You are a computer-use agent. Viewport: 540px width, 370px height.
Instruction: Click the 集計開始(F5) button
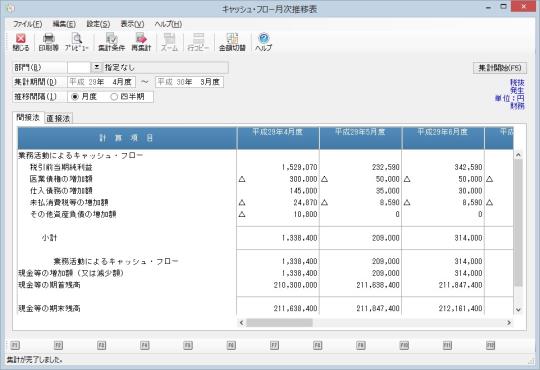click(500, 68)
